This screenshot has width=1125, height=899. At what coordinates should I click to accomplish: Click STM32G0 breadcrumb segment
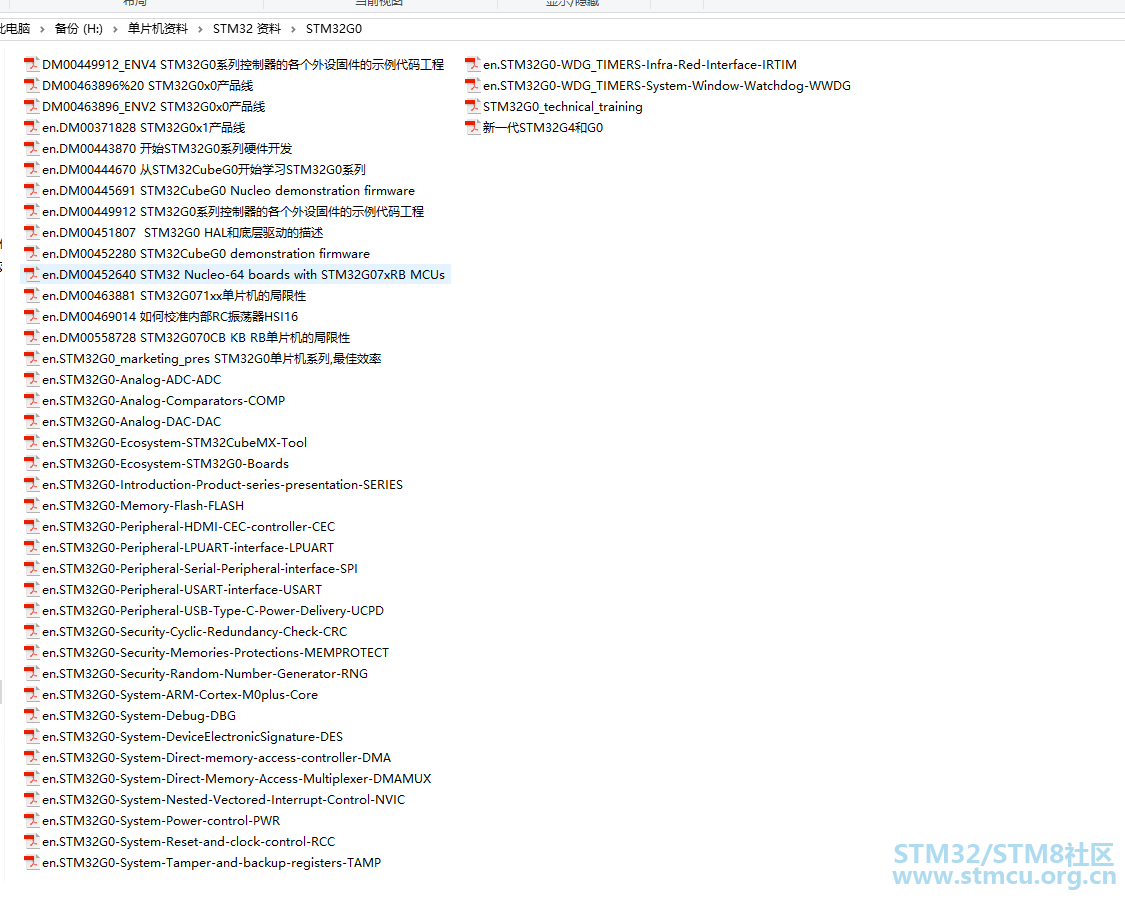334,29
